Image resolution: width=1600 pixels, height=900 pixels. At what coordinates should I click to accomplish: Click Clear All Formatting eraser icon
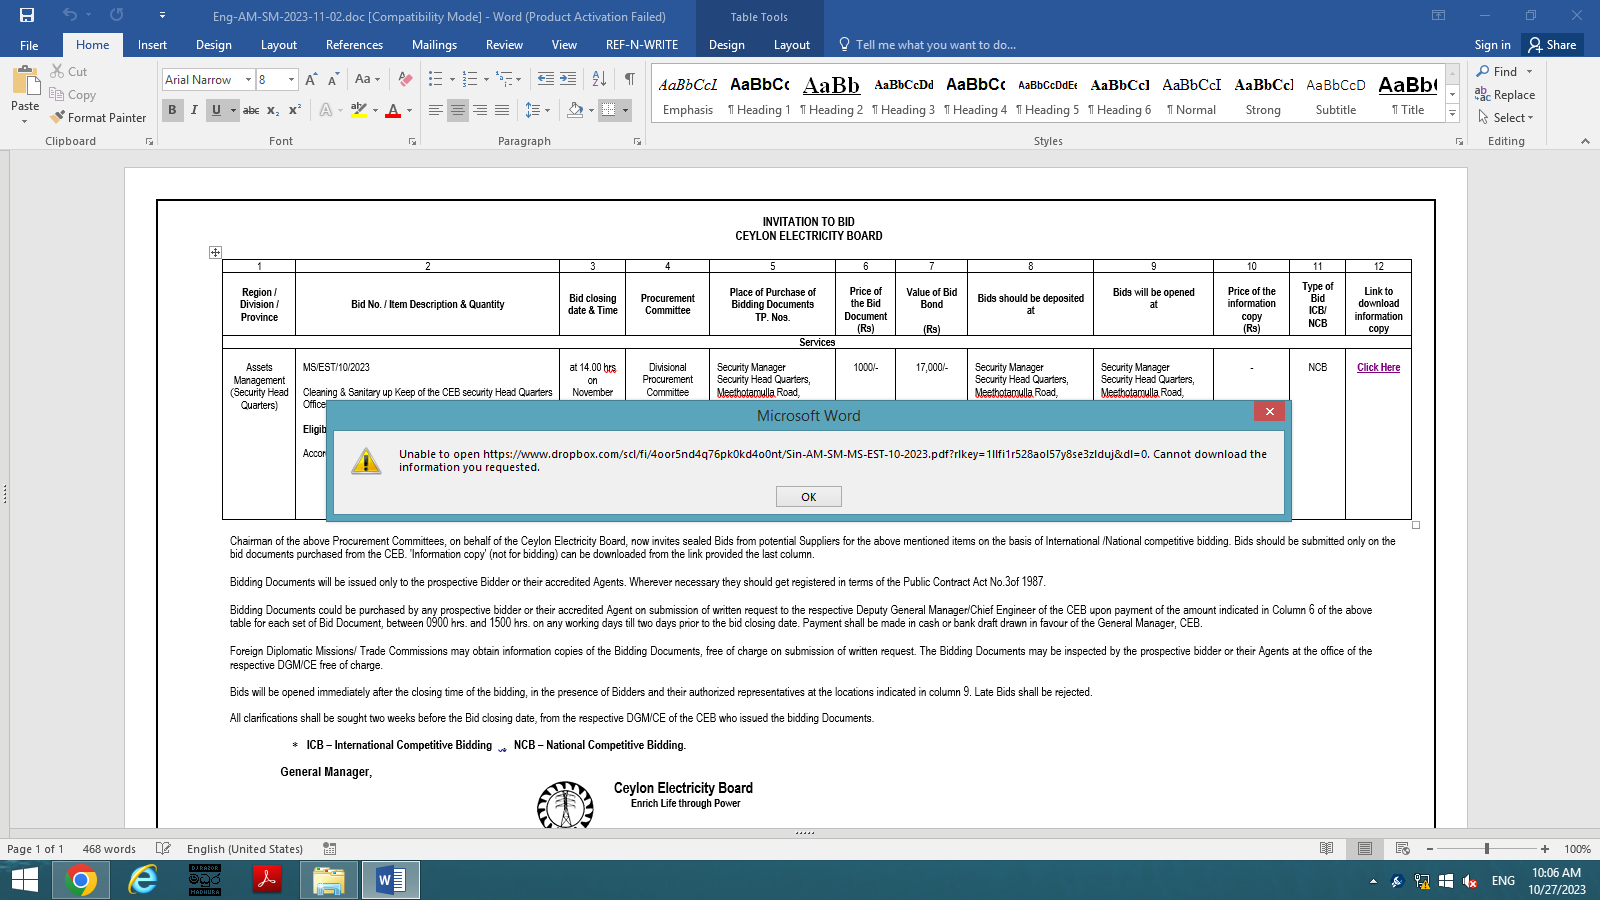(405, 79)
